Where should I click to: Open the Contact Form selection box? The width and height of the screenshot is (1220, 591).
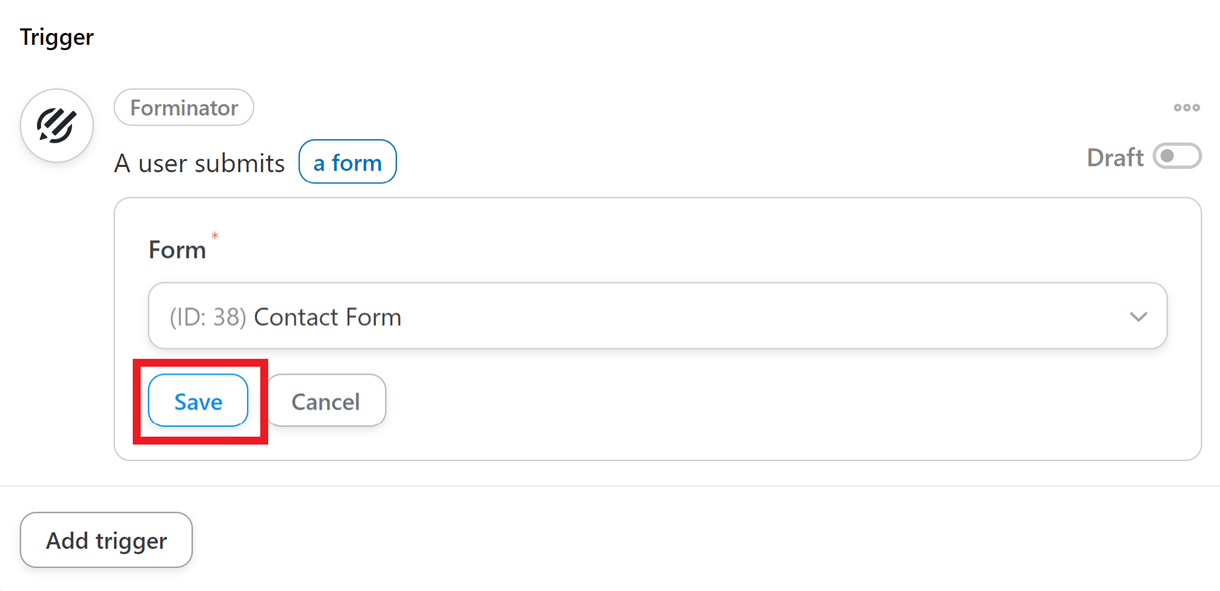(658, 316)
